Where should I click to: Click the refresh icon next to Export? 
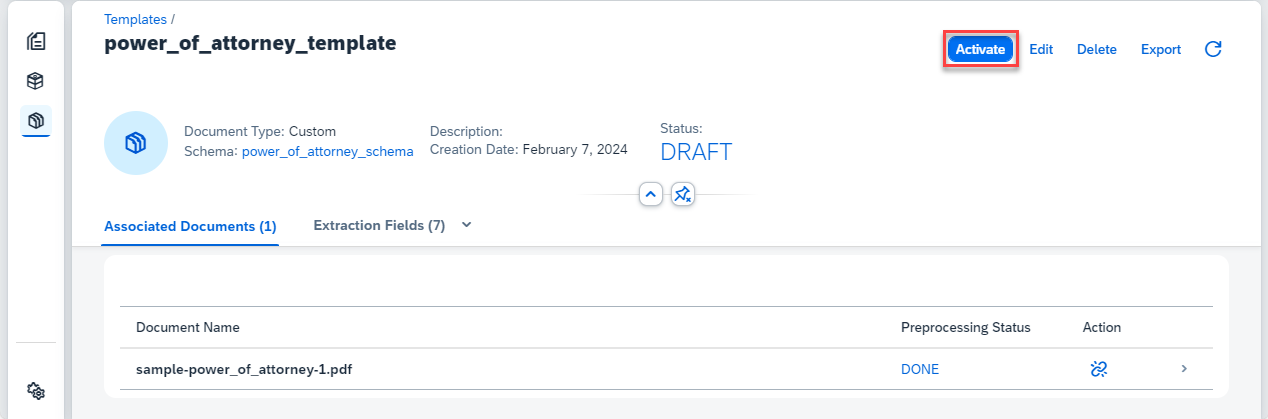(x=1213, y=49)
